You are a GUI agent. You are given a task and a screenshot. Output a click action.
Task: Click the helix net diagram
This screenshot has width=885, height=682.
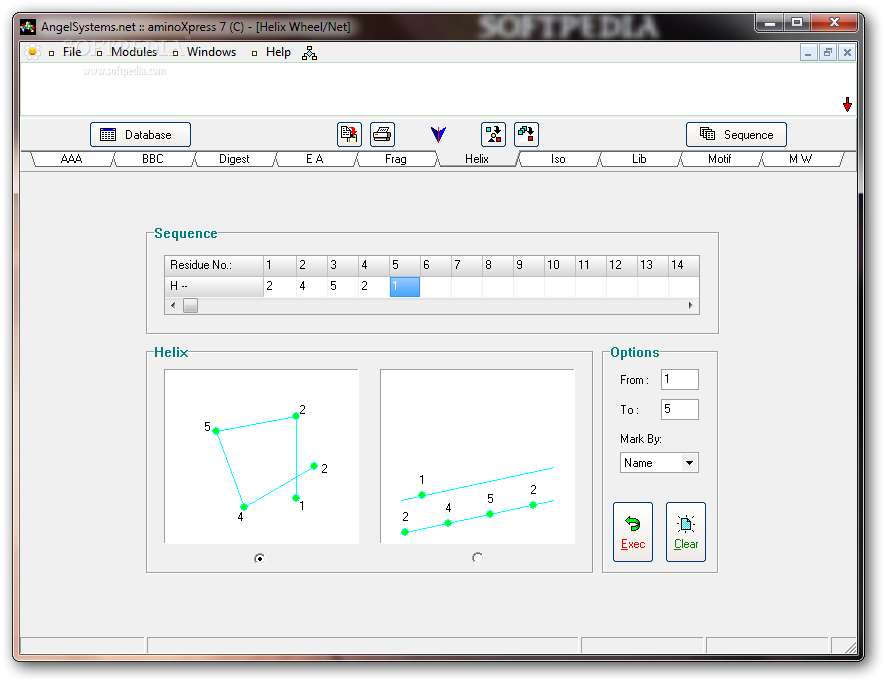[477, 456]
